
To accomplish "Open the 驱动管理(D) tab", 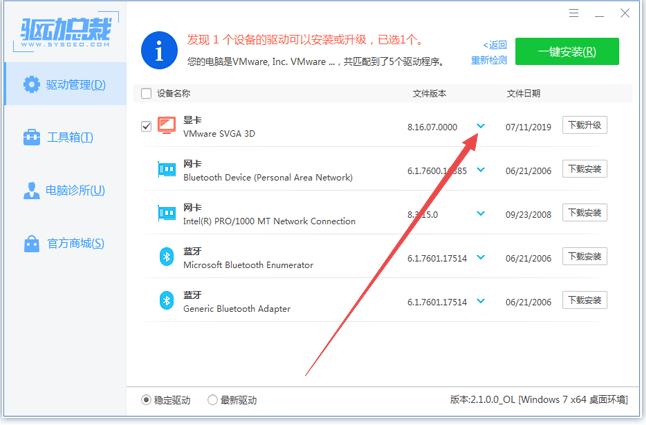I will (x=65, y=84).
